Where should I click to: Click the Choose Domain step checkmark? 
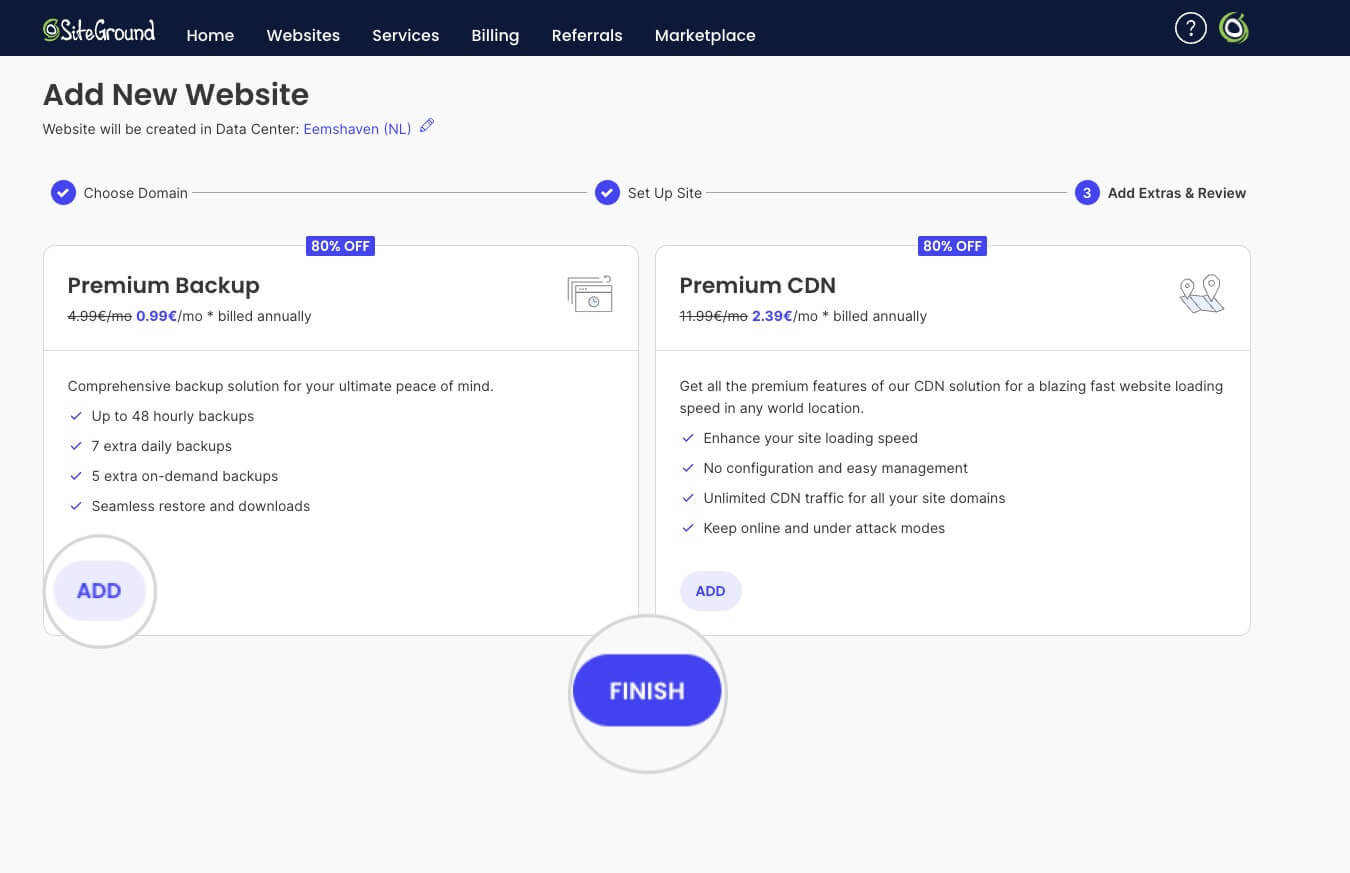coord(63,192)
